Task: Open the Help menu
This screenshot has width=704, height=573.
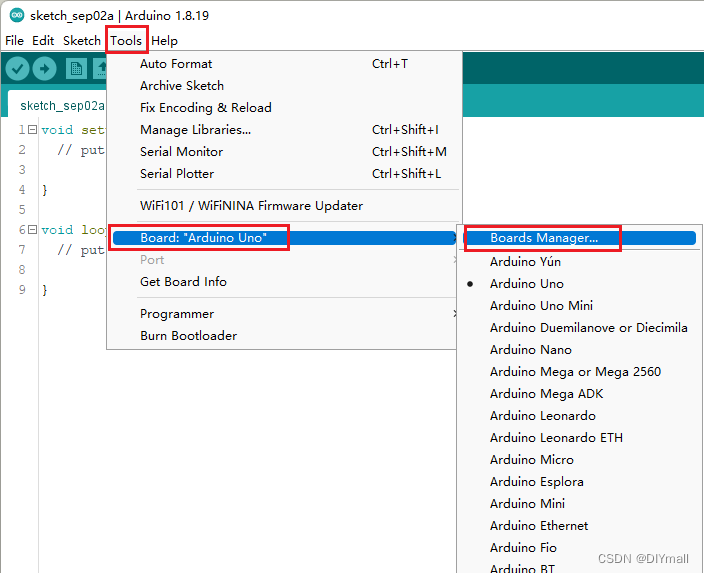Action: [x=164, y=41]
